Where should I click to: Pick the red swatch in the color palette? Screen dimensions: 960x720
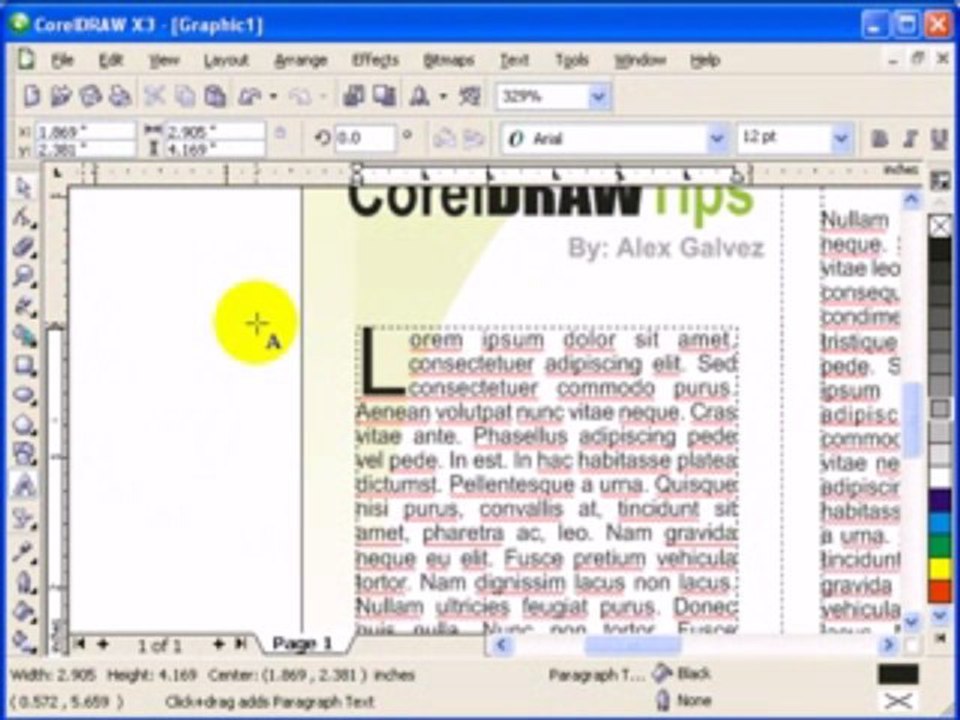click(x=940, y=591)
